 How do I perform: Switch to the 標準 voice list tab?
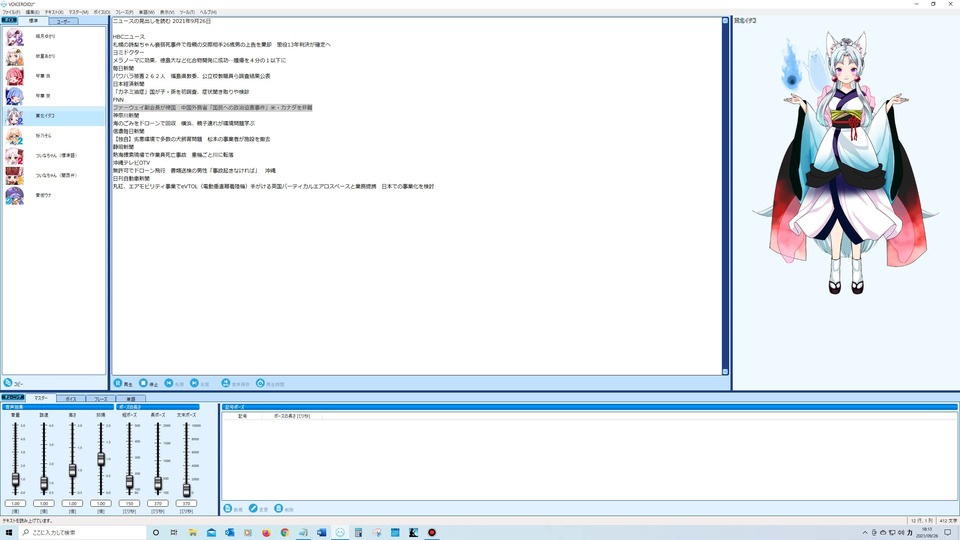point(33,21)
